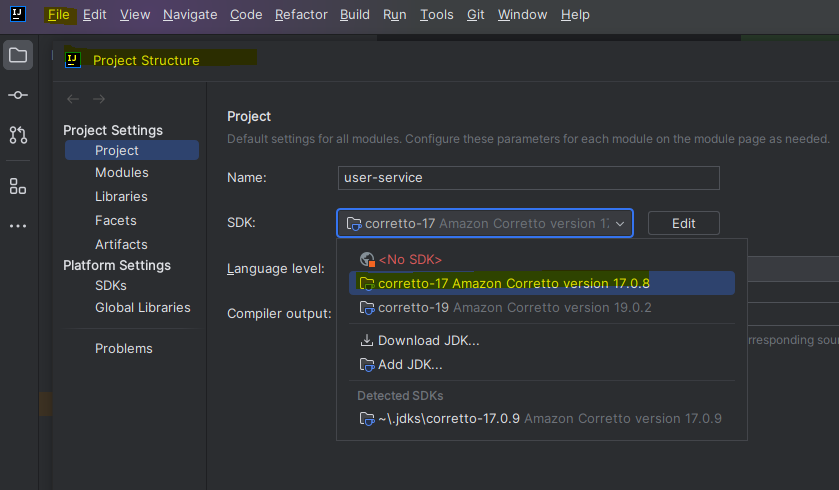Open the Problems page
839x490 pixels.
click(x=124, y=348)
